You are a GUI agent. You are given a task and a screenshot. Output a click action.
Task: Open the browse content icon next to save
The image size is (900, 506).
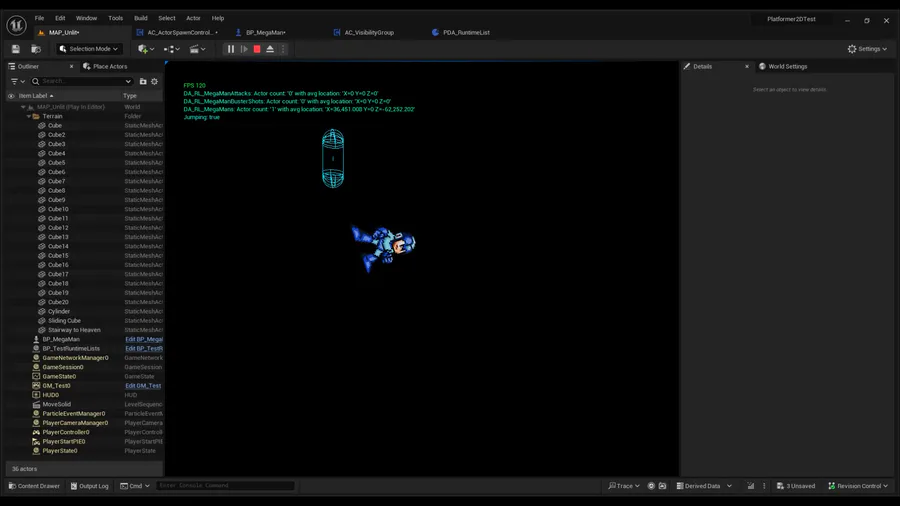point(36,49)
